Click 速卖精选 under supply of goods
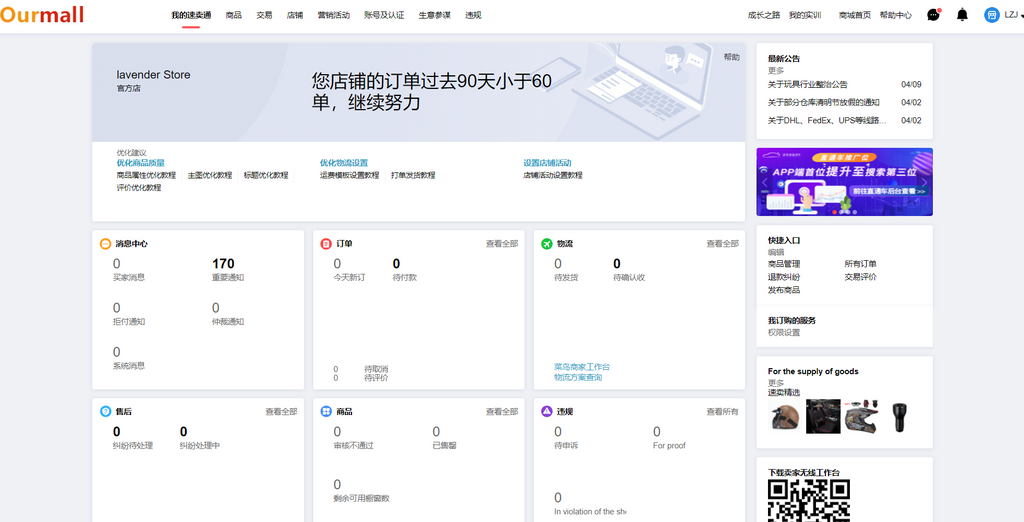This screenshot has height=522, width=1024. (784, 393)
